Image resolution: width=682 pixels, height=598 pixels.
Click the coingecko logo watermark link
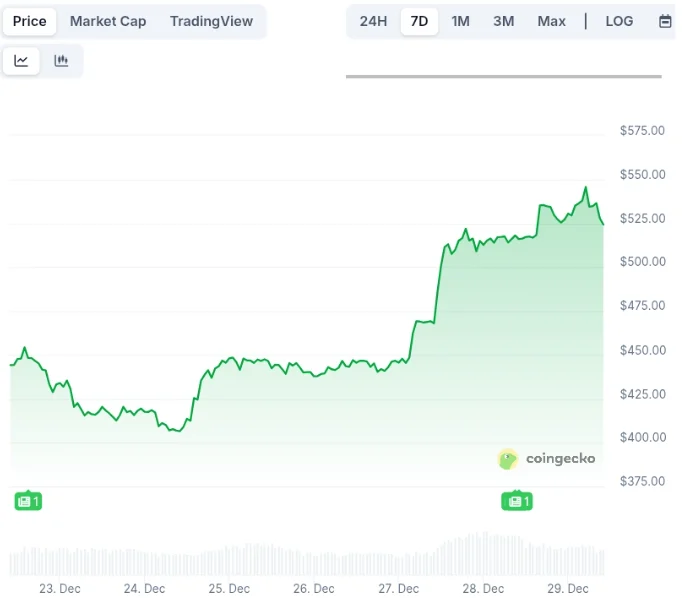tap(546, 458)
